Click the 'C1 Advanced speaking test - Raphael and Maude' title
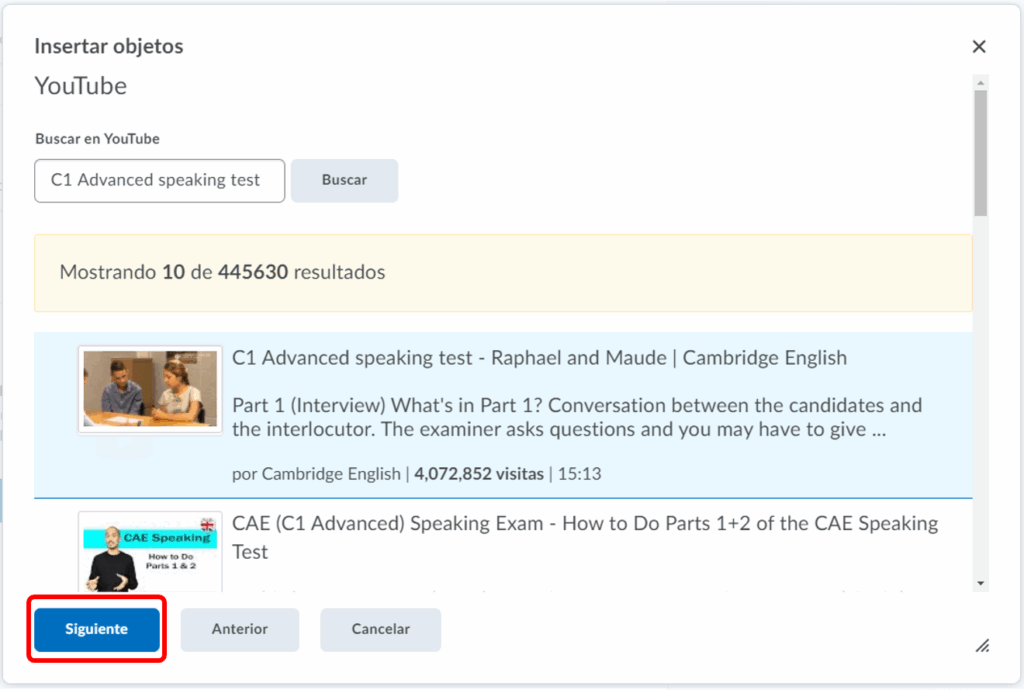 click(x=539, y=358)
